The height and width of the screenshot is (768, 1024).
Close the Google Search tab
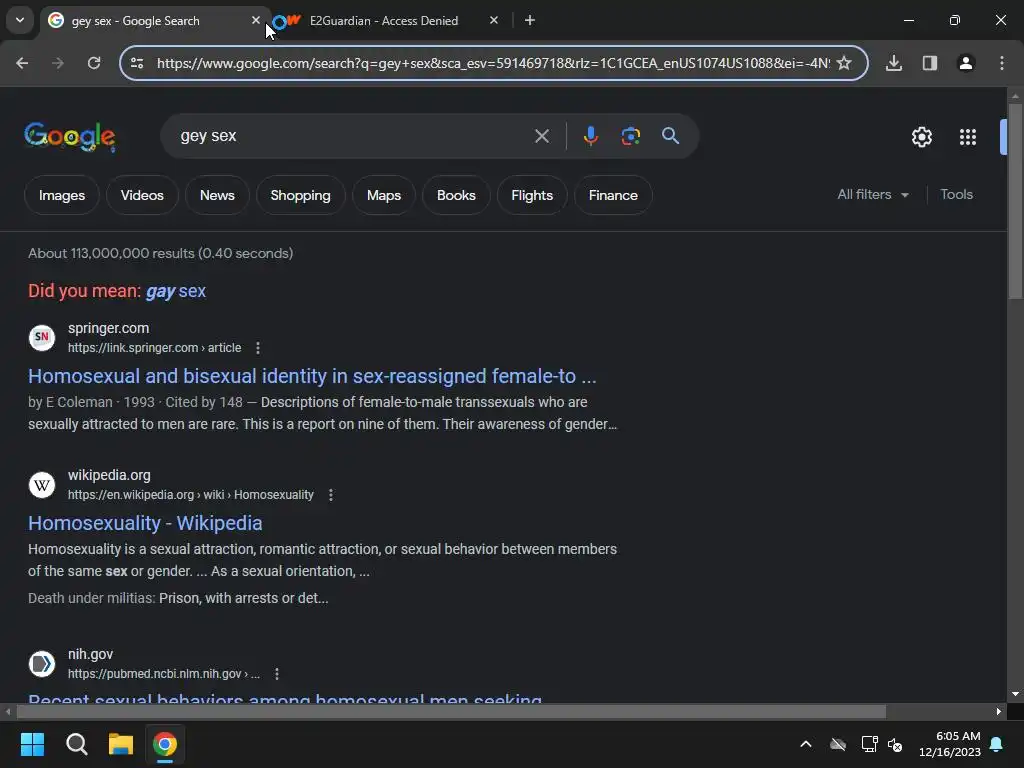click(255, 20)
